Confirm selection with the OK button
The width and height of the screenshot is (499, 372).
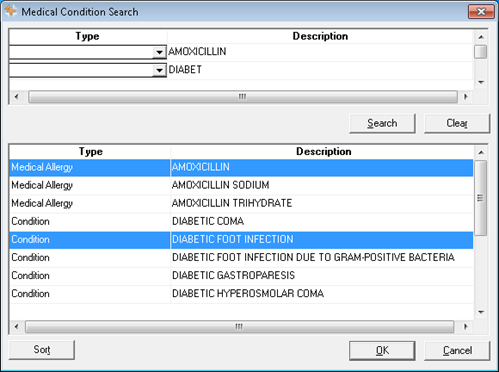point(382,350)
